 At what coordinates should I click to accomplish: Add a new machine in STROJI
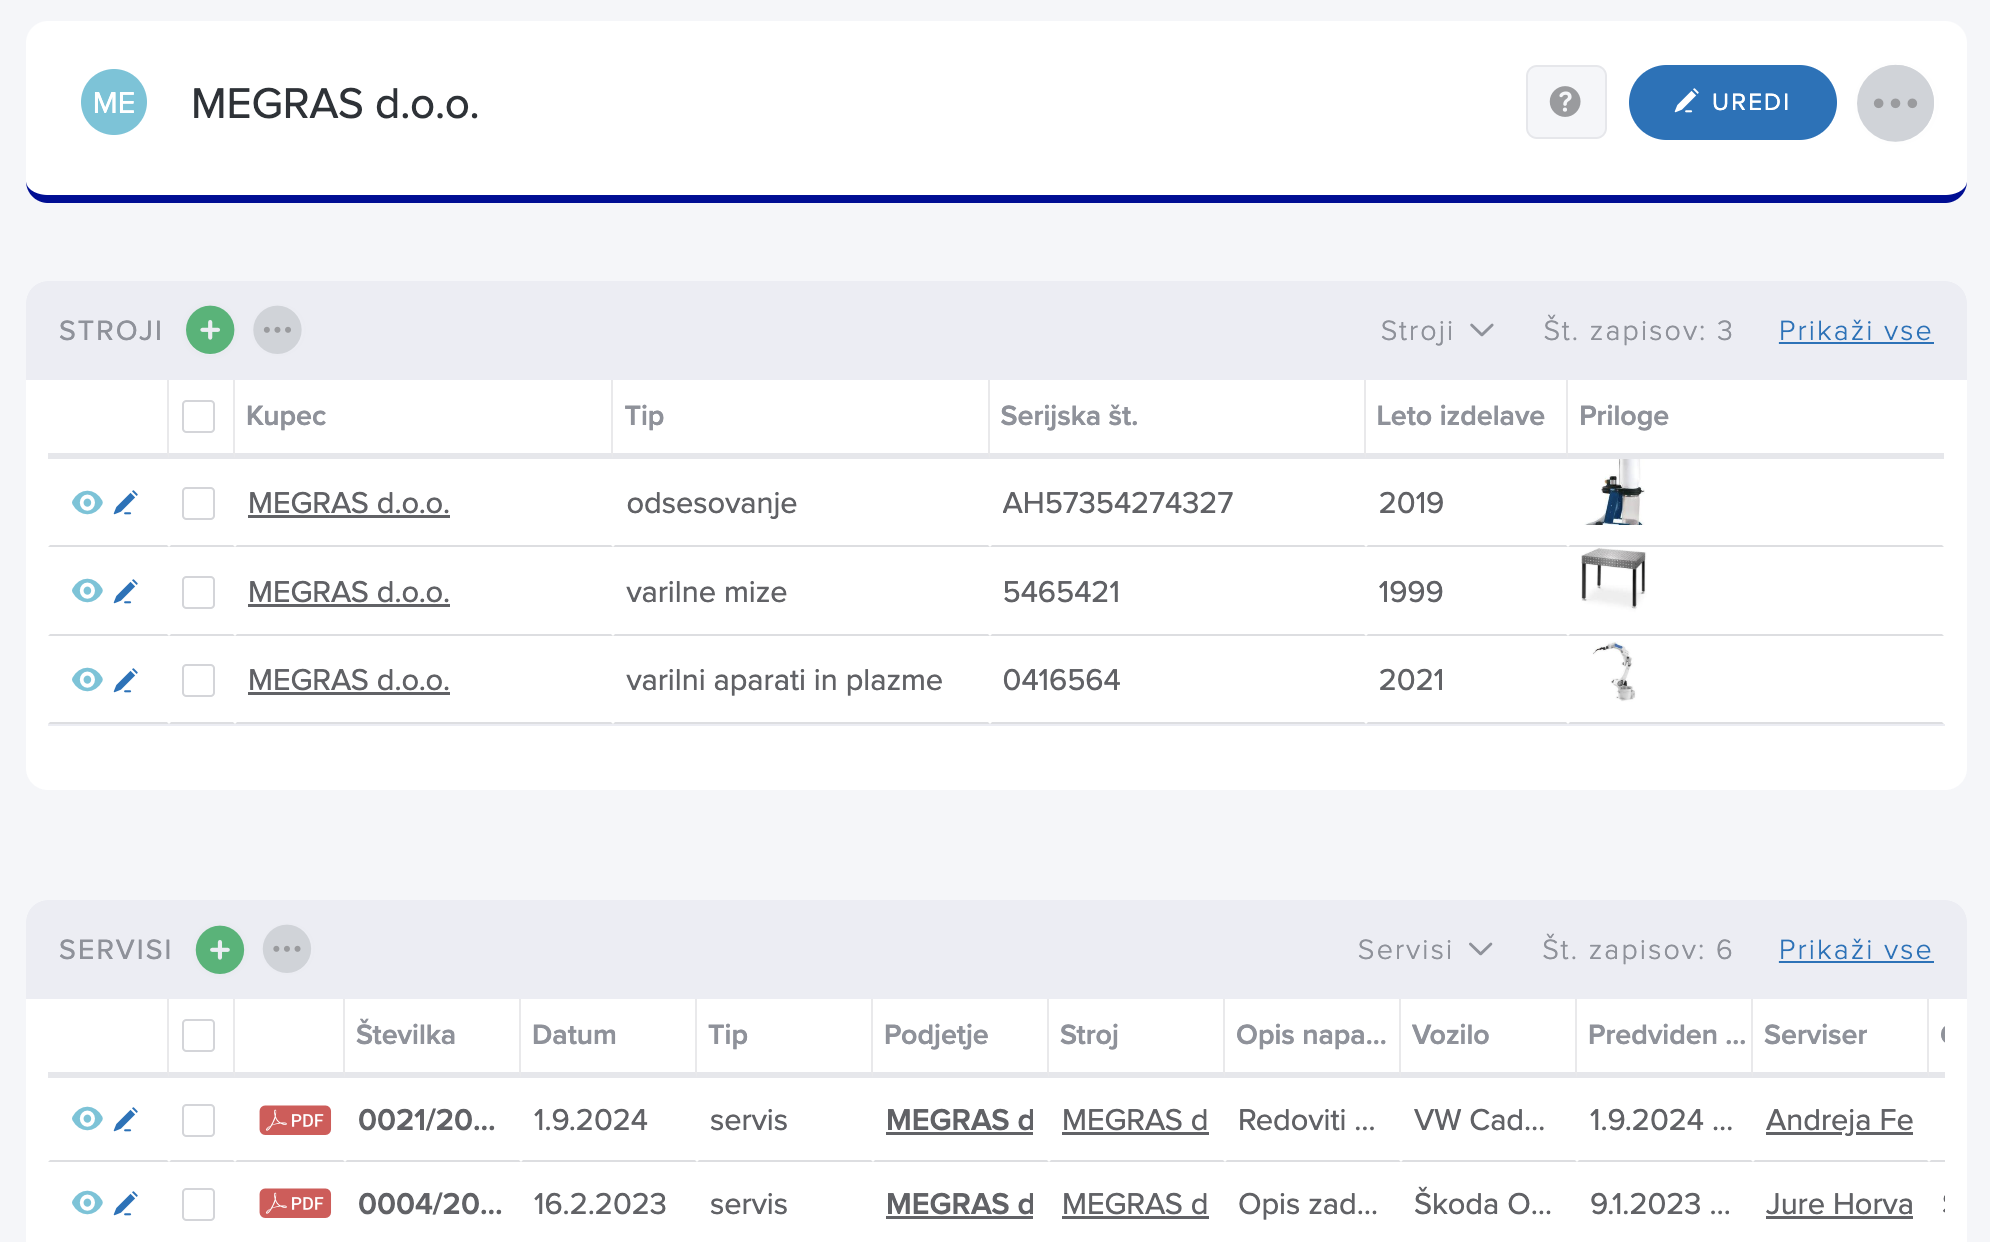210,330
